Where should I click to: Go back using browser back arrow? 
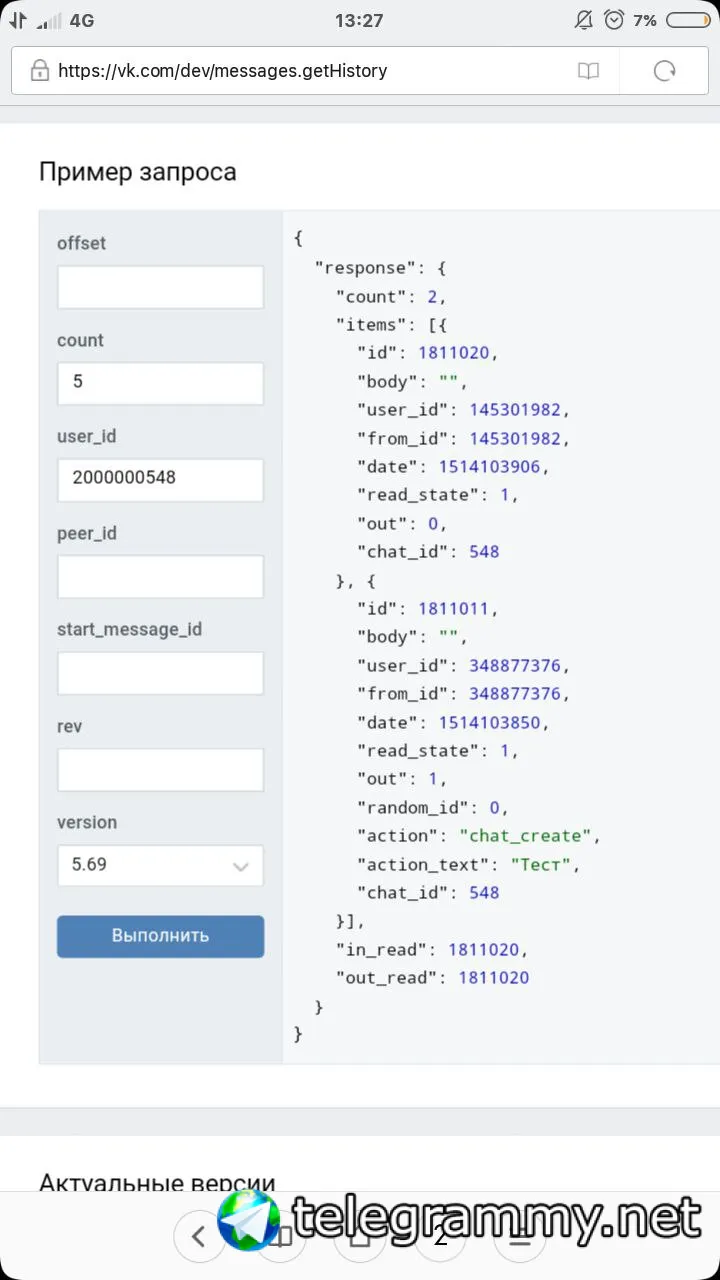[198, 1237]
